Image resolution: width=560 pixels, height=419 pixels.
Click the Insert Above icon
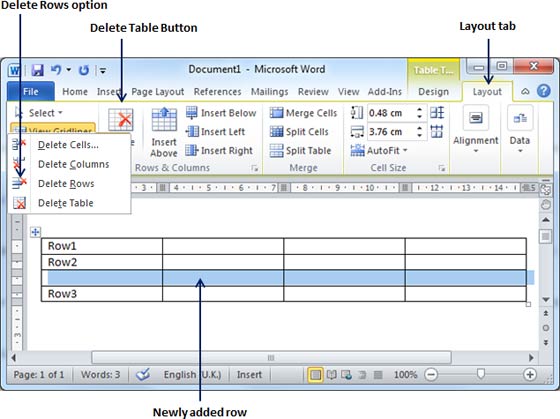(x=164, y=120)
